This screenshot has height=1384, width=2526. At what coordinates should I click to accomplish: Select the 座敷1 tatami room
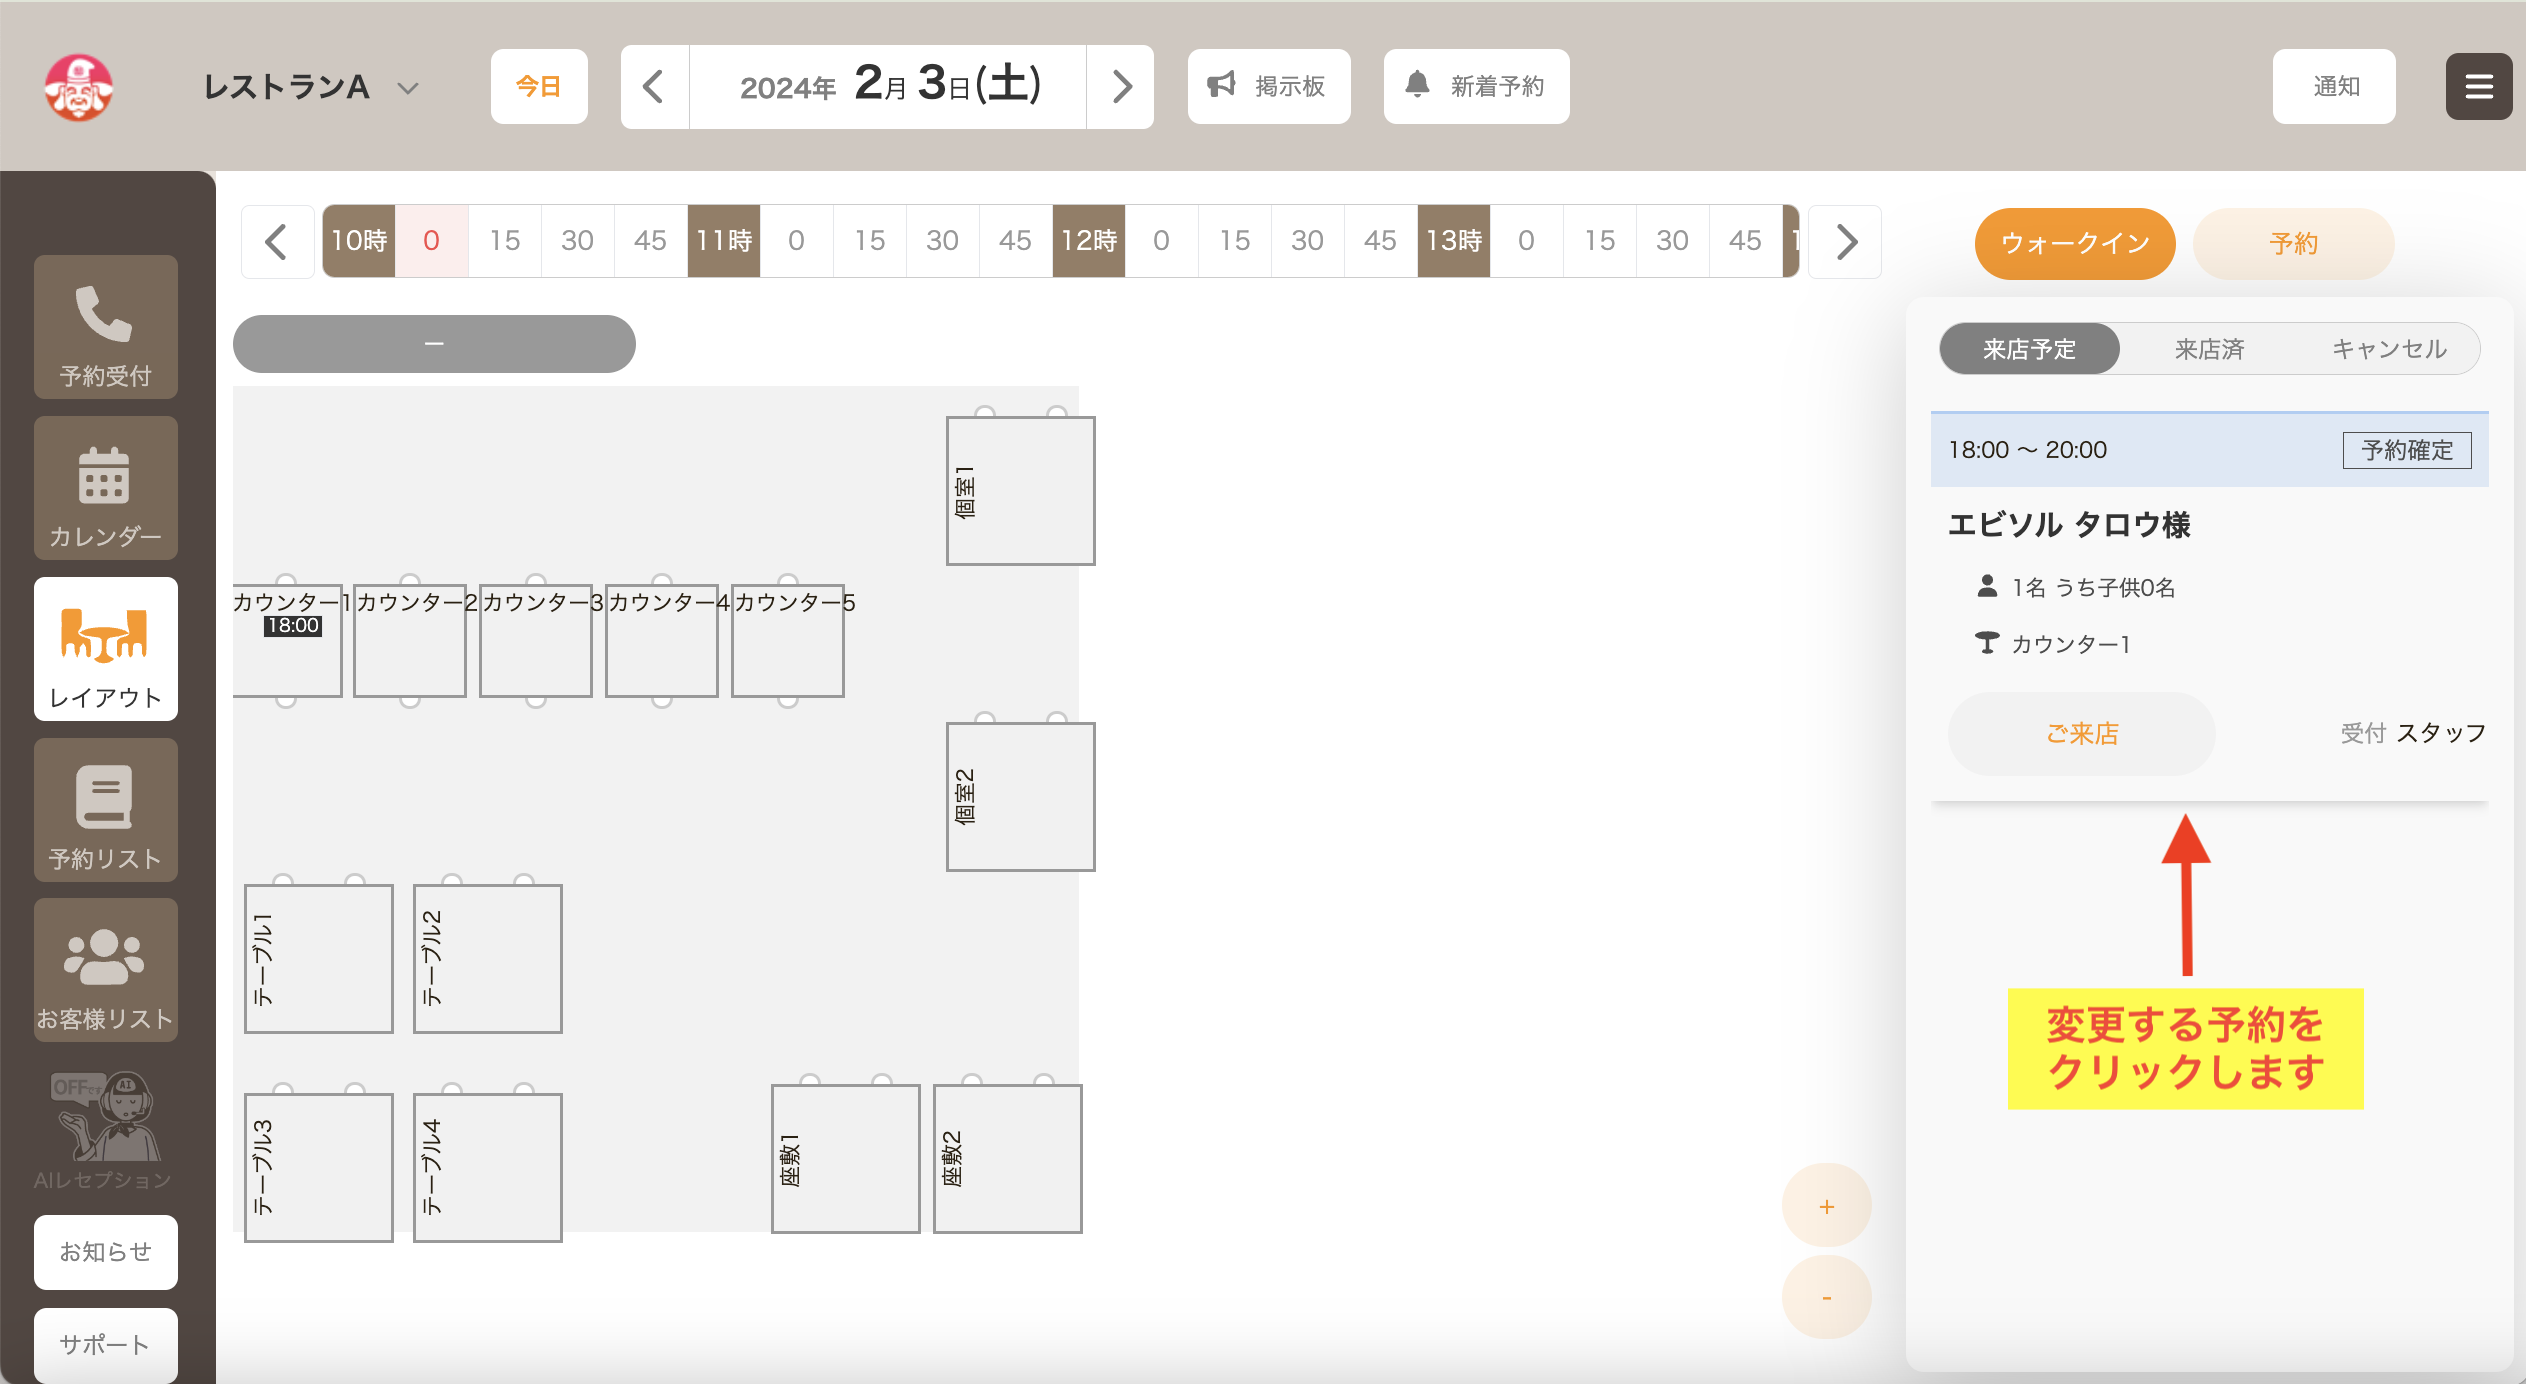(x=846, y=1159)
